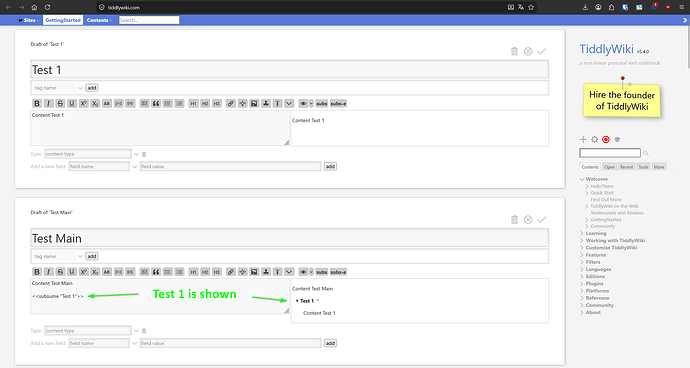Reload the page in the browser
Image resolution: width=690 pixels, height=368 pixels.
tap(48, 7)
